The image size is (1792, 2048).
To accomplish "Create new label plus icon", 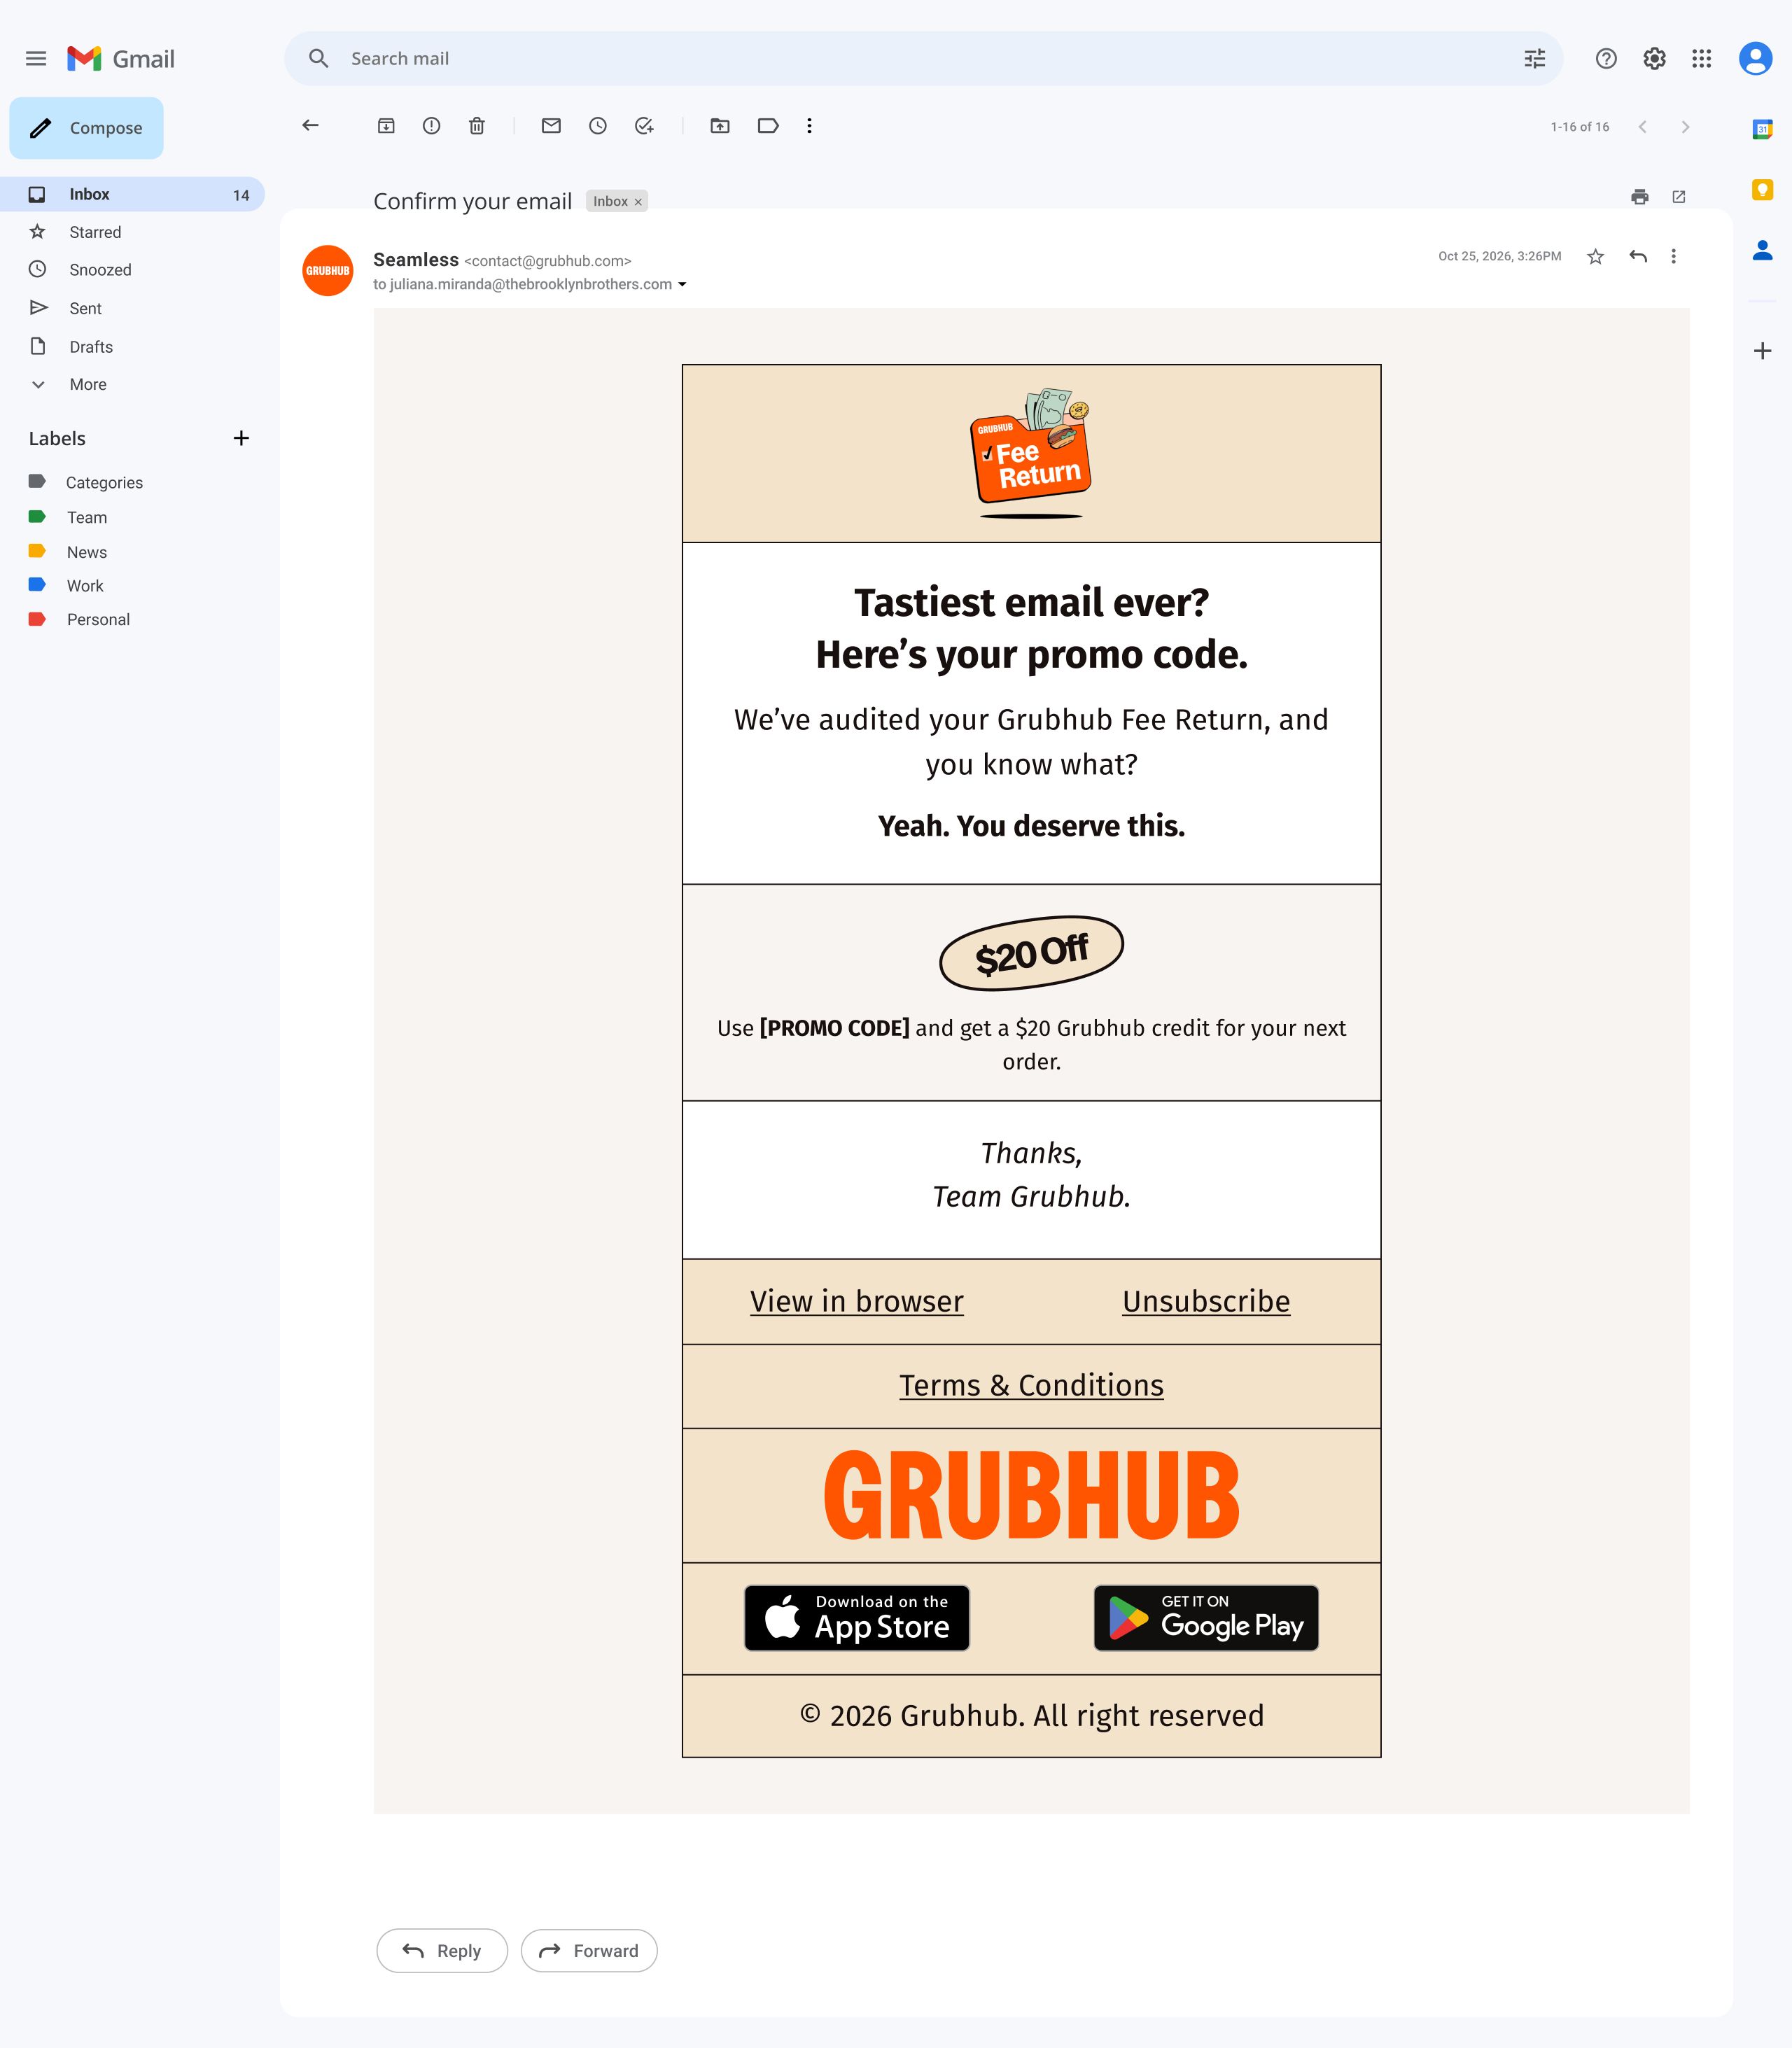I will [x=241, y=439].
